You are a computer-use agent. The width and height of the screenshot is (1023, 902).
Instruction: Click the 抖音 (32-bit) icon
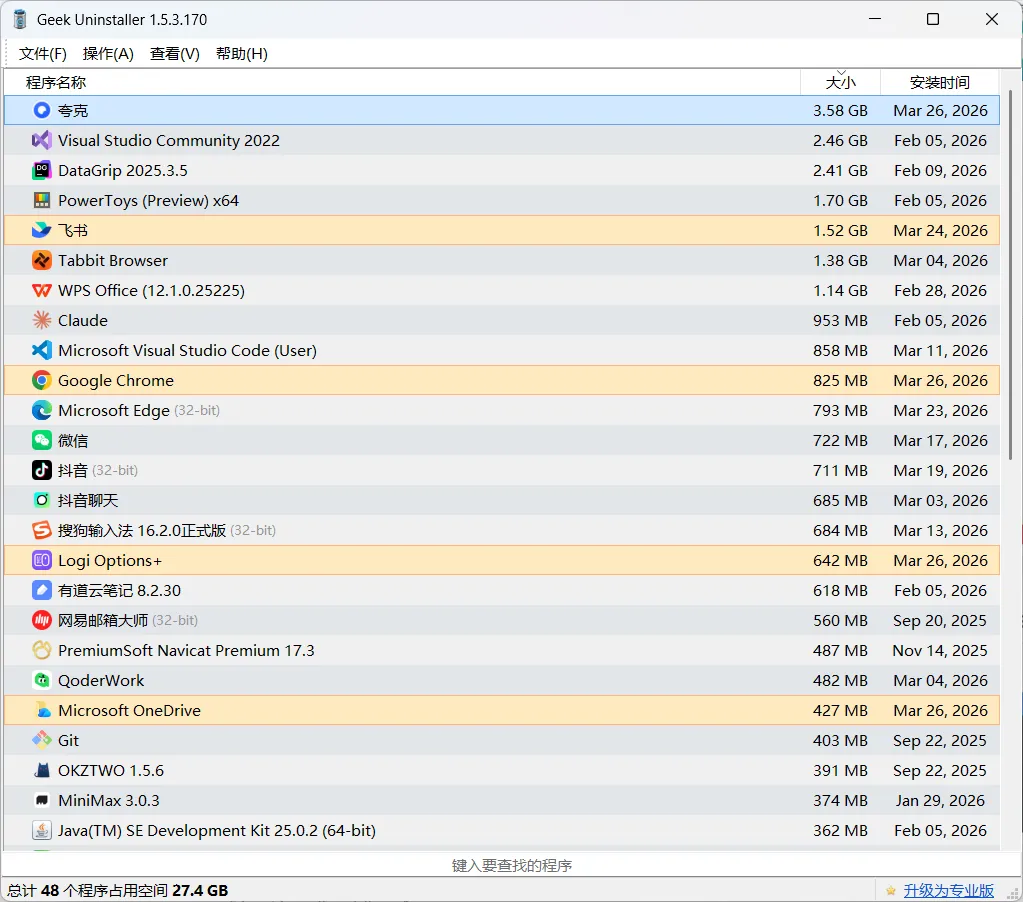pyautogui.click(x=42, y=470)
